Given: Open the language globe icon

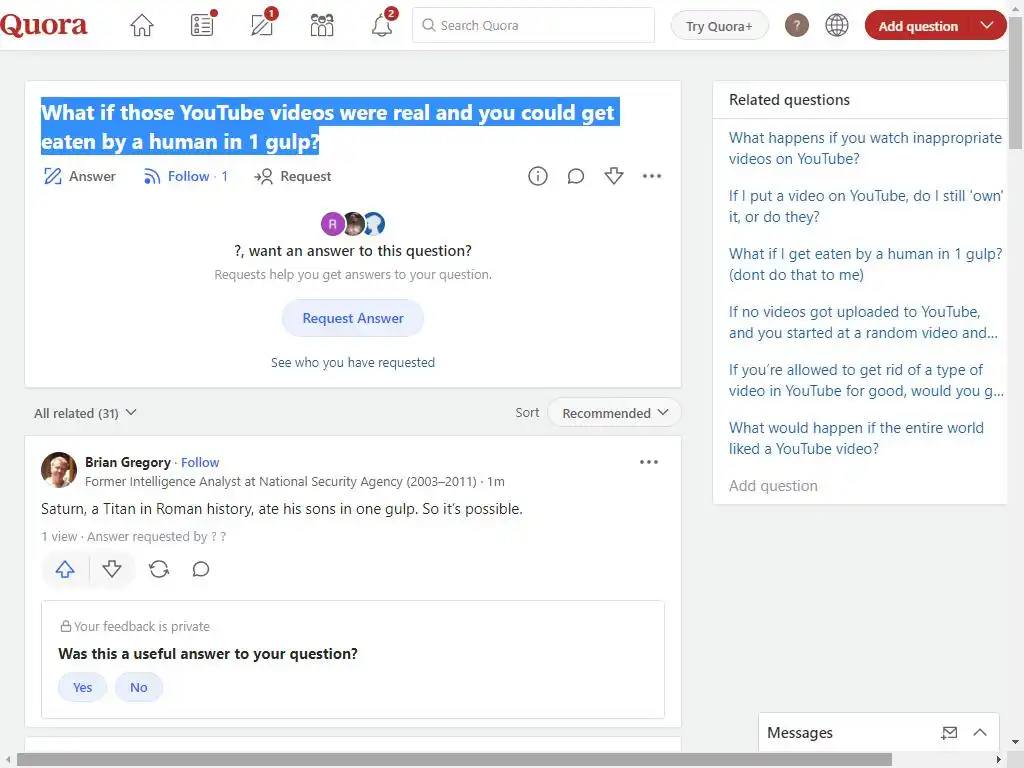Looking at the screenshot, I should click(837, 25).
